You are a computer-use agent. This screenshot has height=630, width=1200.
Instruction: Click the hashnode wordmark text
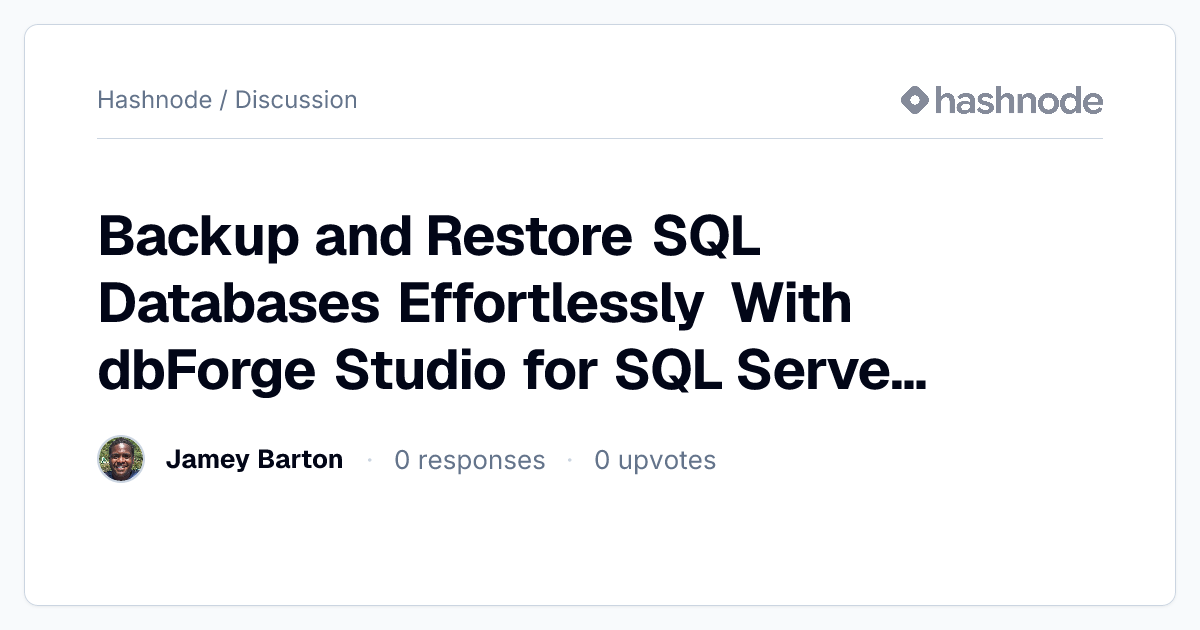click(1019, 100)
